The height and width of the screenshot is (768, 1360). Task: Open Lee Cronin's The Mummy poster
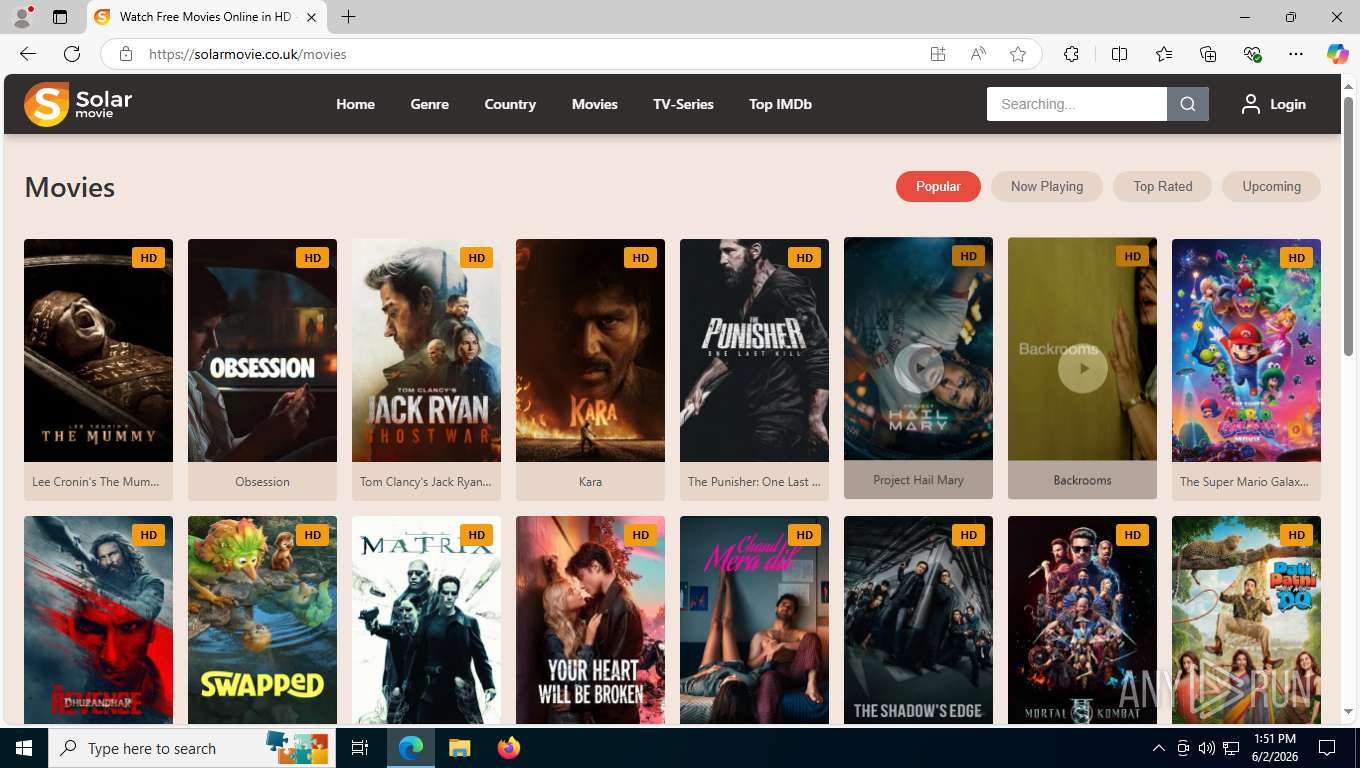pyautogui.click(x=98, y=350)
